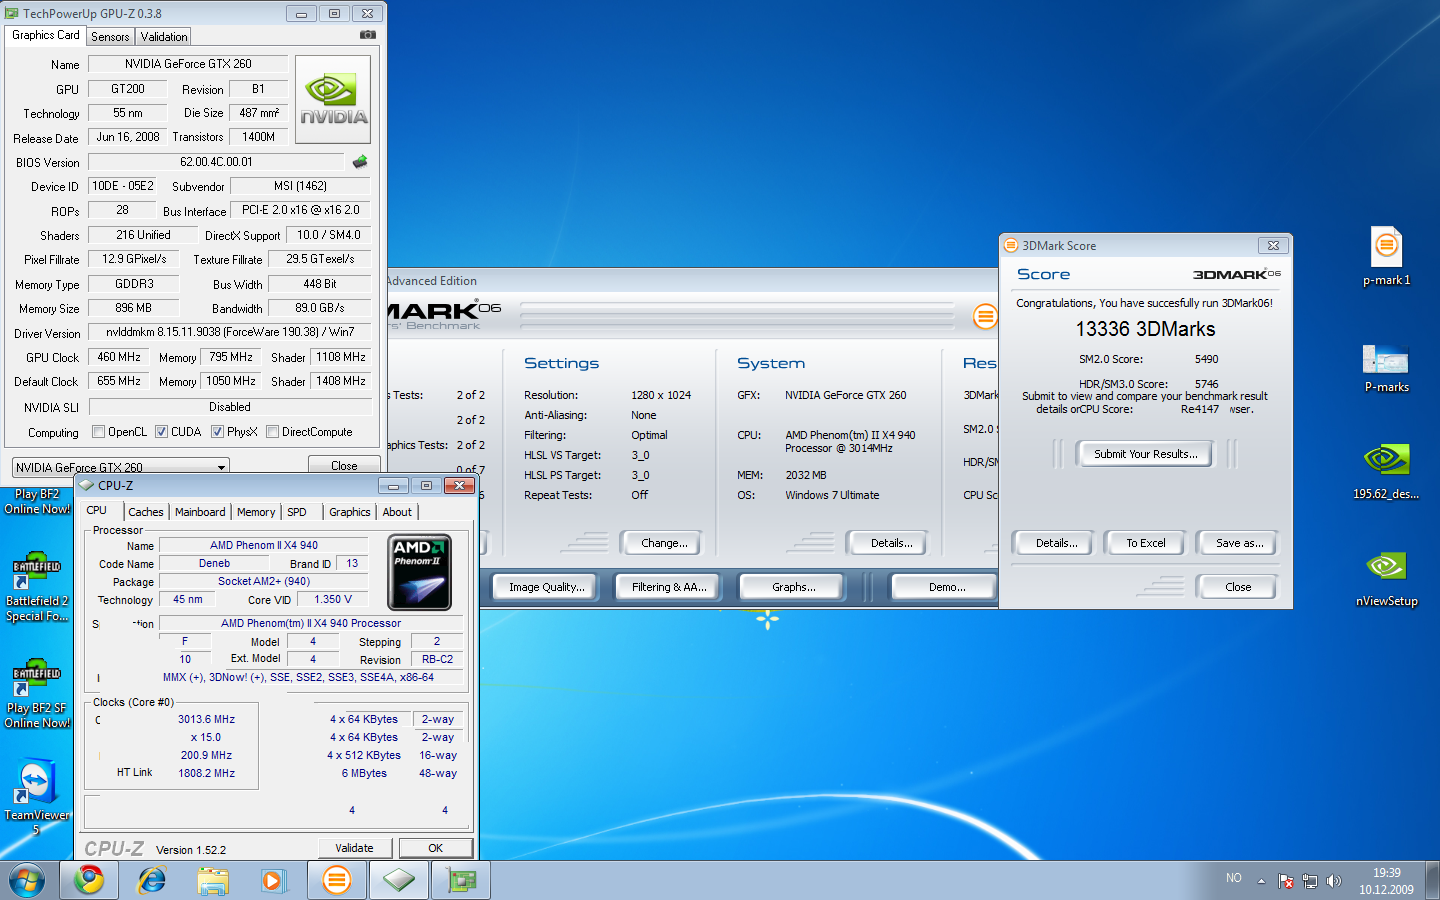Click the NVIDIA logo in GPU-Z
This screenshot has width=1440, height=900.
point(333,100)
